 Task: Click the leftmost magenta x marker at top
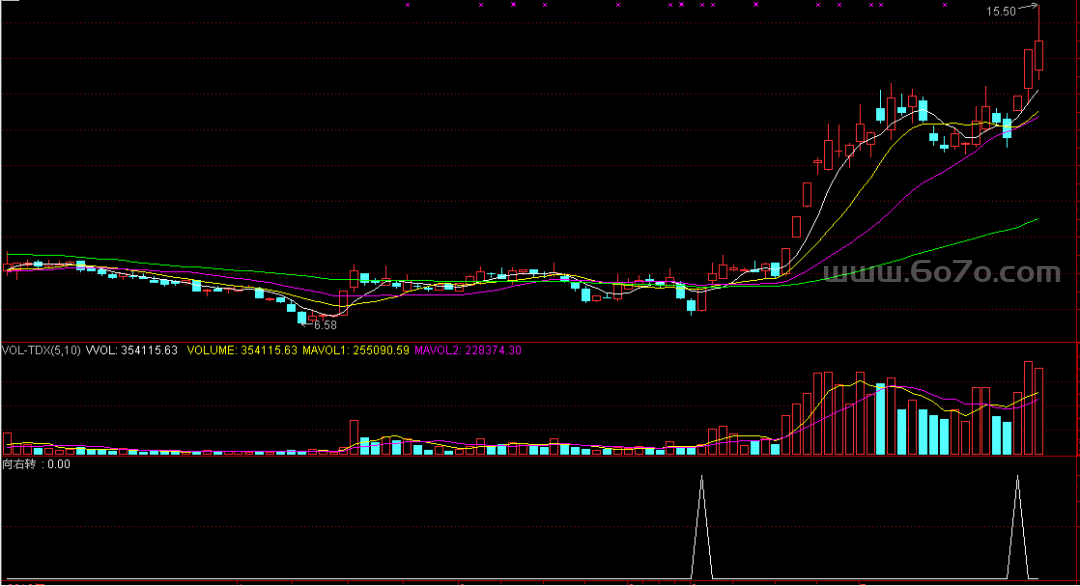(408, 5)
